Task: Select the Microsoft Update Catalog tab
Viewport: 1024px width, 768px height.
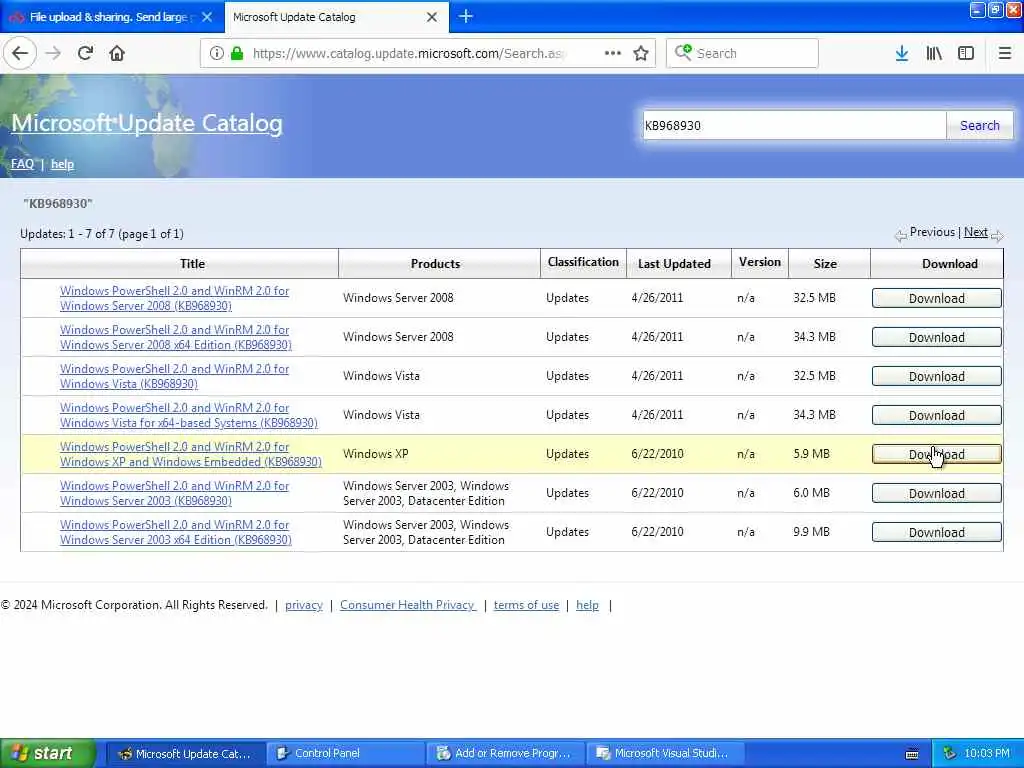Action: 336,17
